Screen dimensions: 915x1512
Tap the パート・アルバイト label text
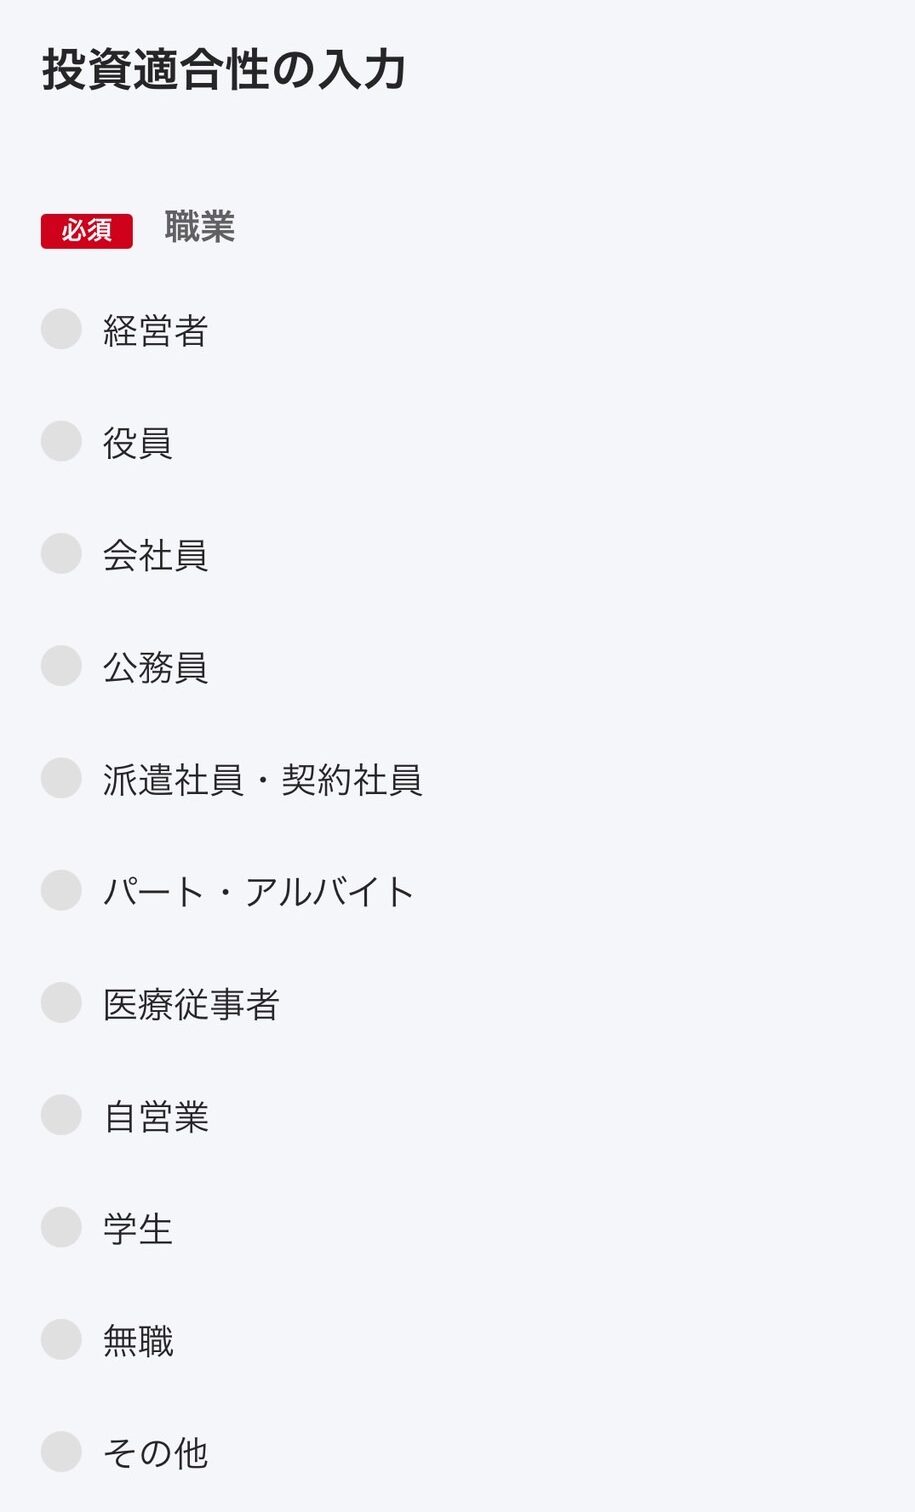pos(258,892)
